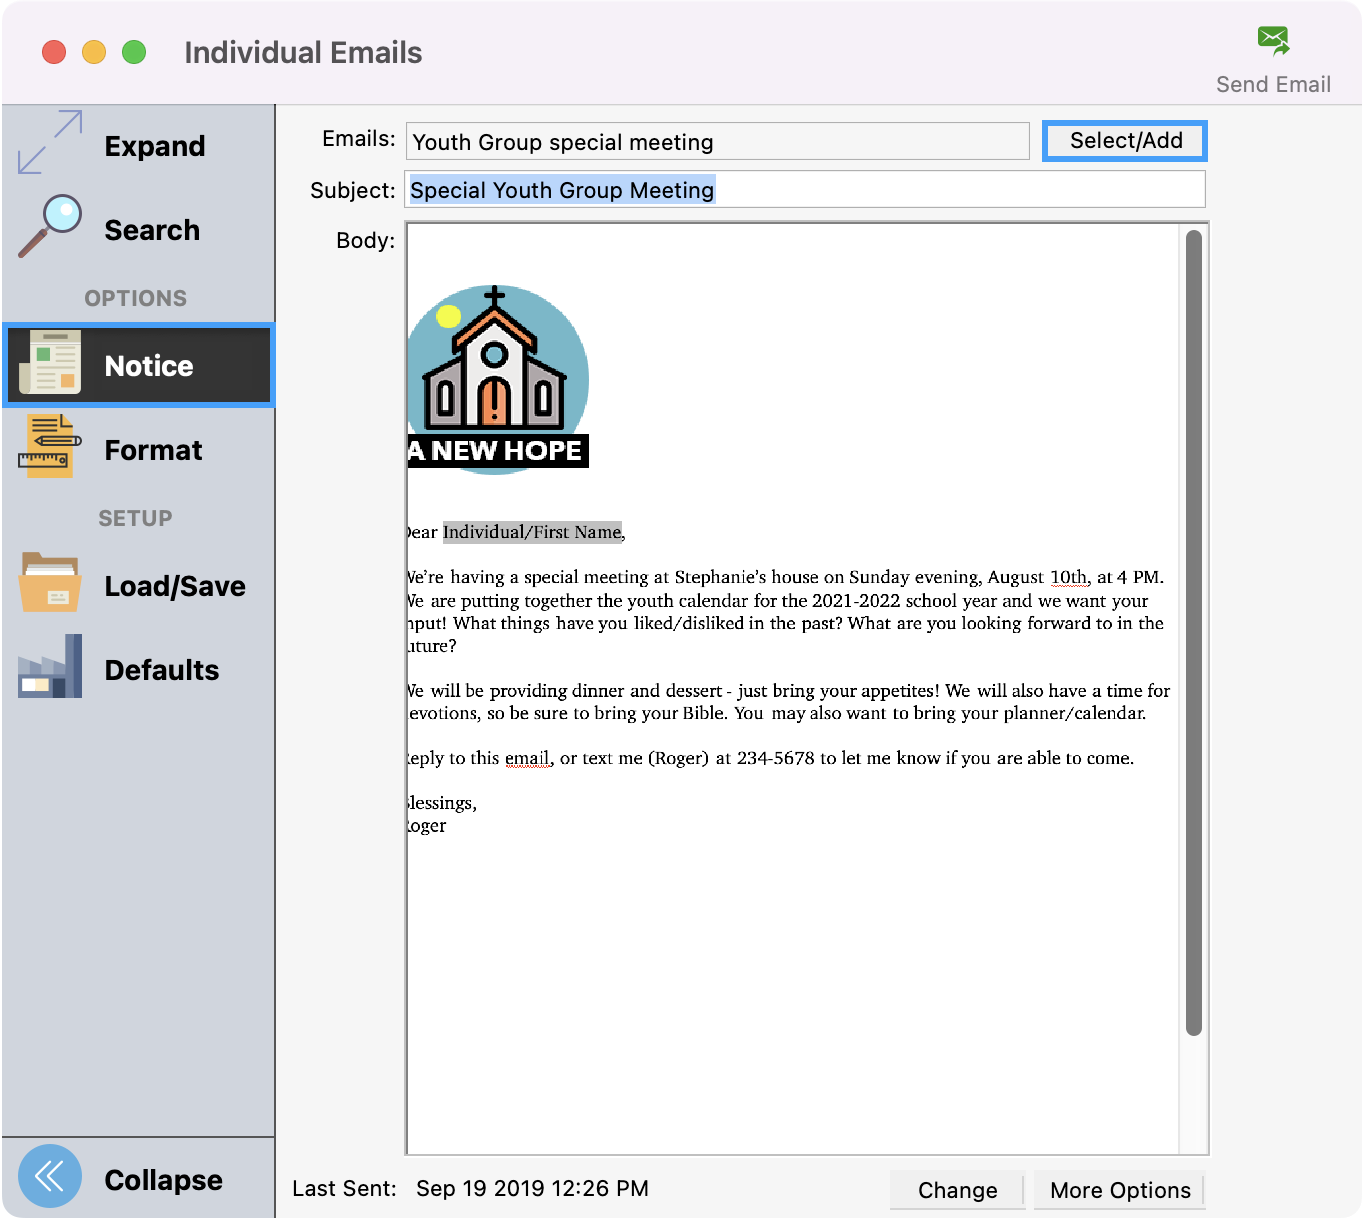
Task: Select the Individual/First Name placeholder
Action: (531, 531)
